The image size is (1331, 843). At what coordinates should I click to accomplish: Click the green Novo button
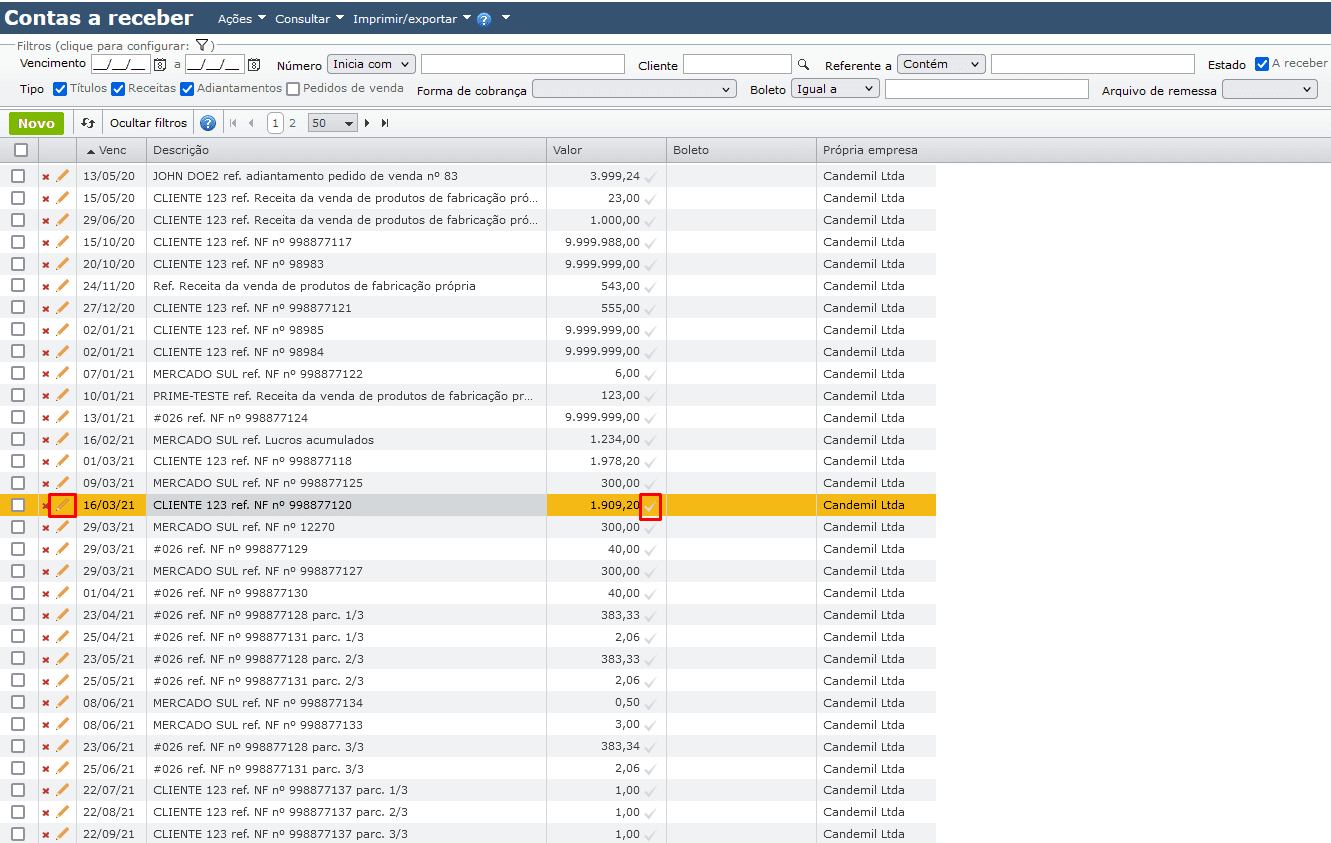[x=36, y=123]
